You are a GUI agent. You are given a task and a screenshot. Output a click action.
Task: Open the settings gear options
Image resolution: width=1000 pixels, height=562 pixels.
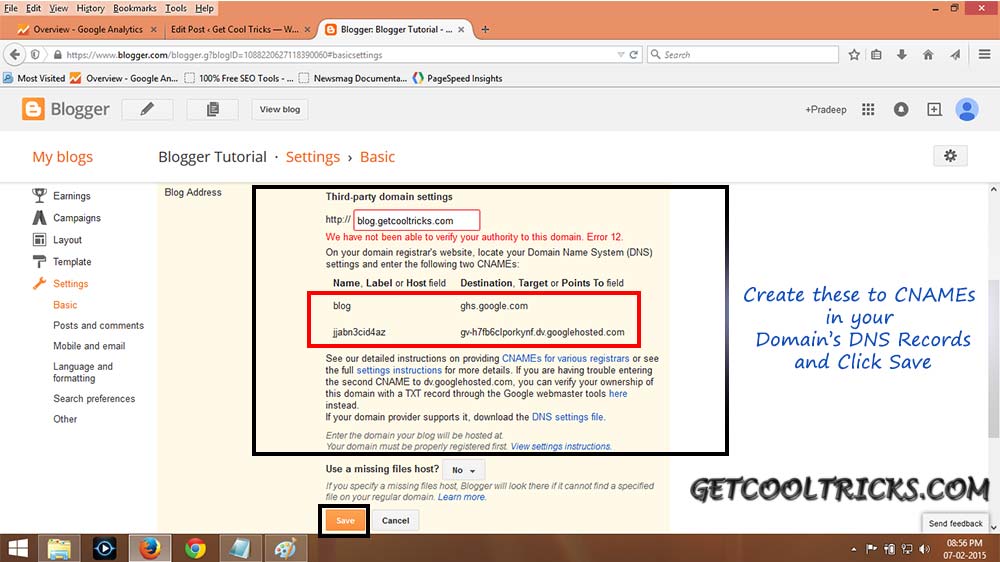(950, 156)
